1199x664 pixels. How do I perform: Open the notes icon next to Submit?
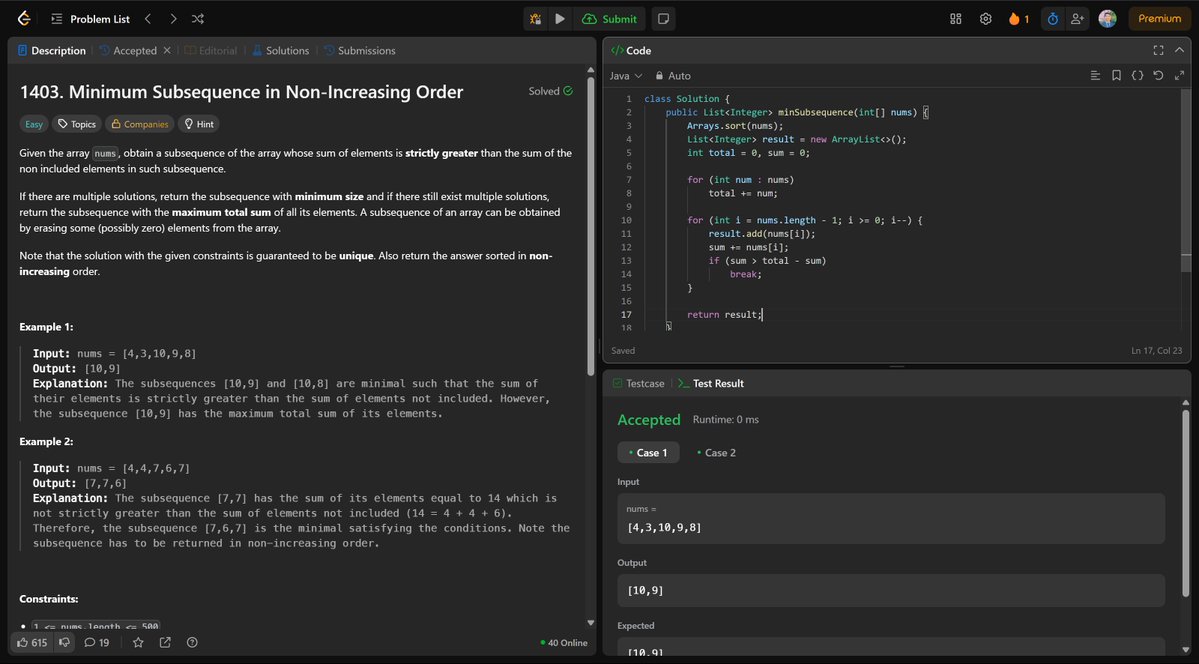(664, 19)
